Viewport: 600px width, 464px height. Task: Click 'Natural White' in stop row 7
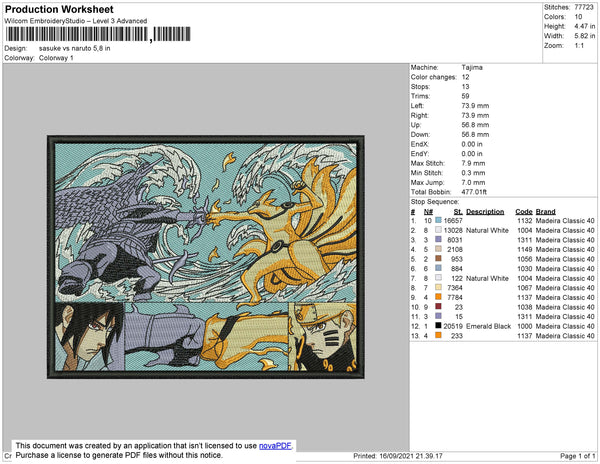pyautogui.click(x=488, y=278)
